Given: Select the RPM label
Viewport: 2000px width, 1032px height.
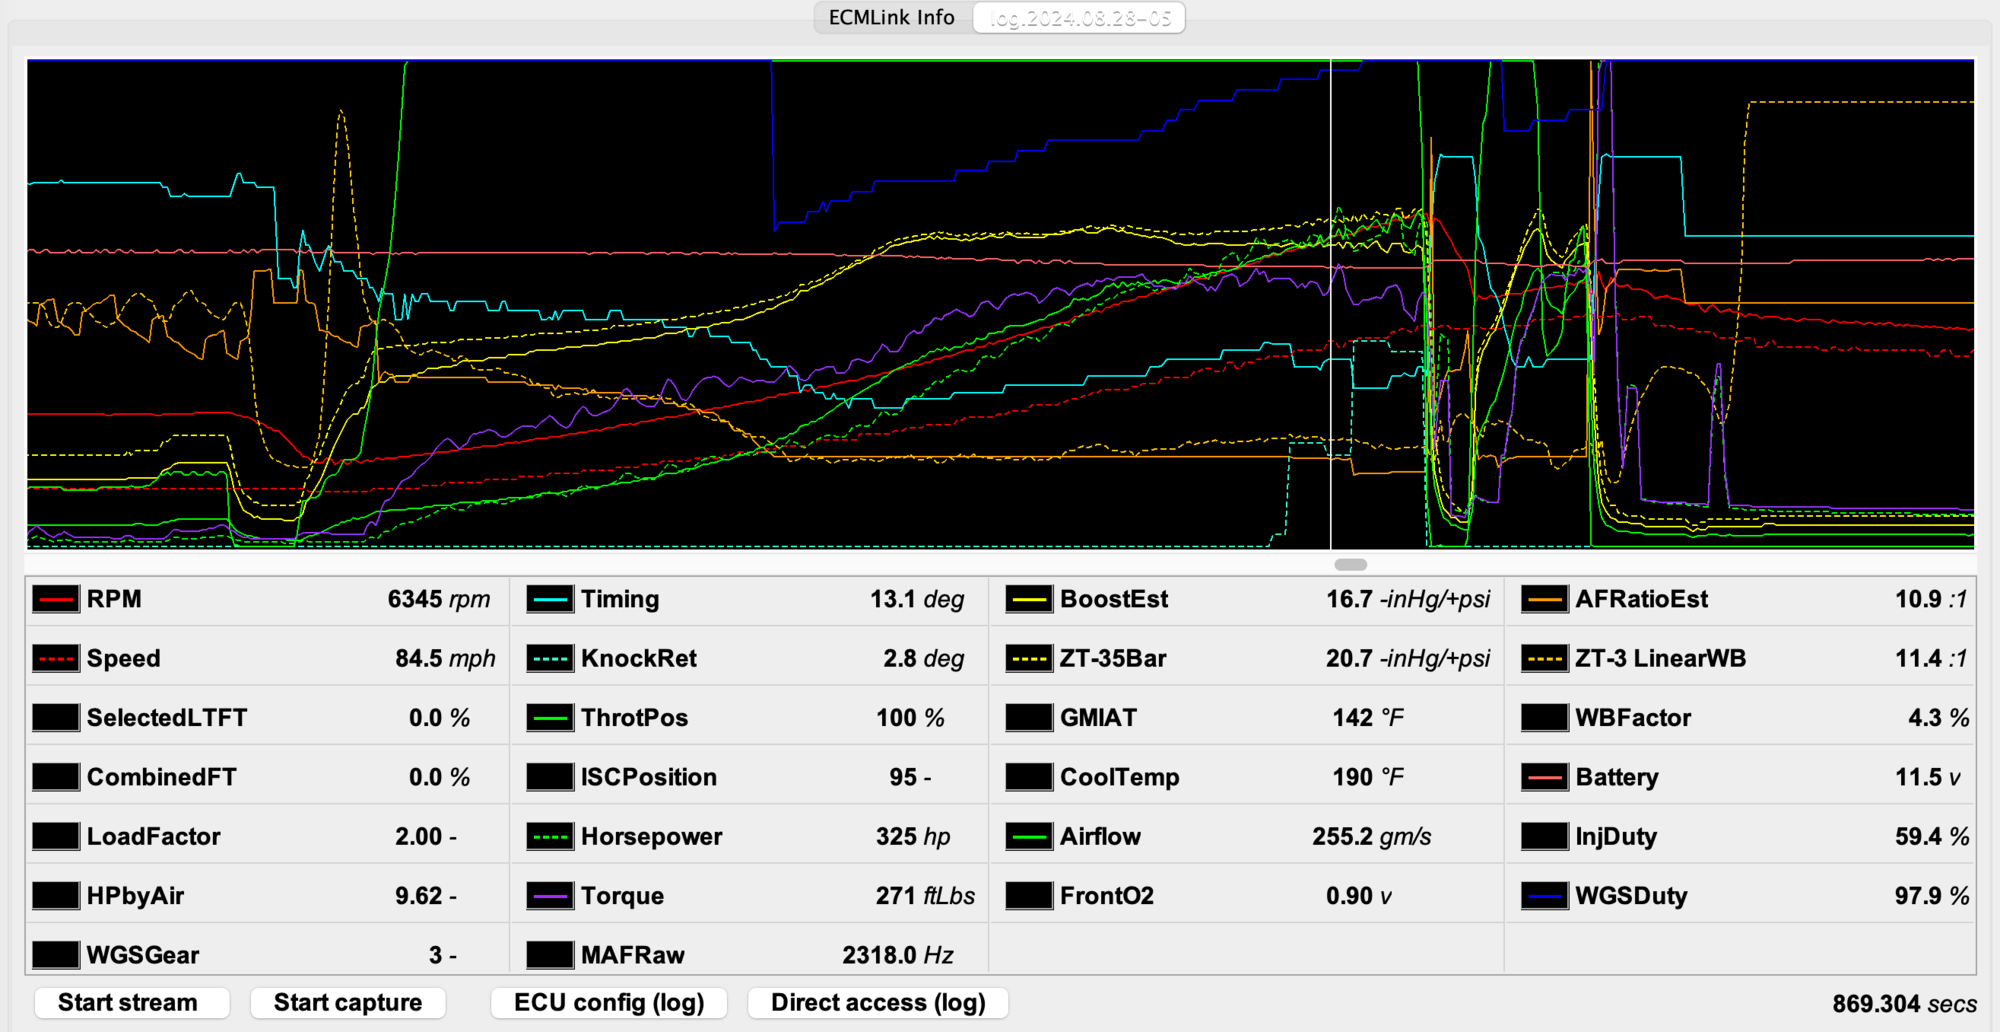Looking at the screenshot, I should tap(114, 599).
